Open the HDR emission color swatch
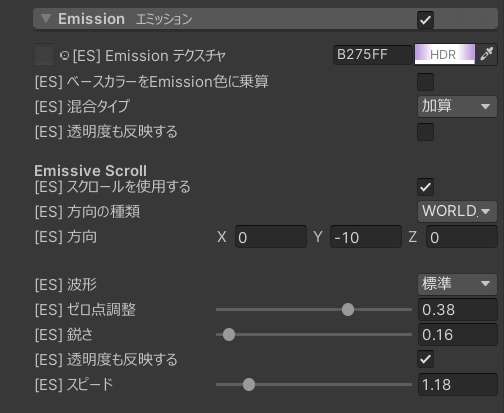This screenshot has width=504, height=413. pos(445,54)
